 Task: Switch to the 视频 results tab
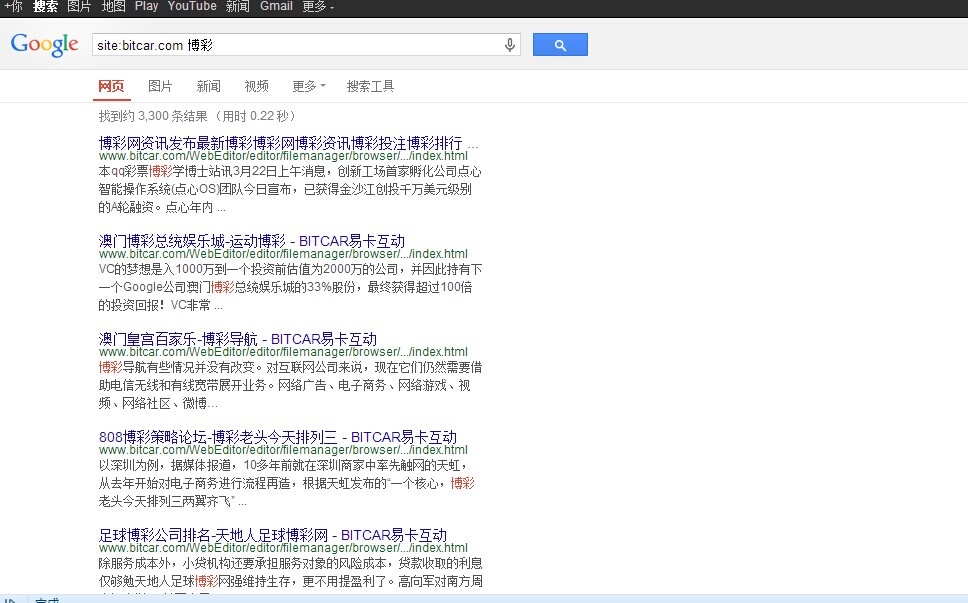pos(257,86)
